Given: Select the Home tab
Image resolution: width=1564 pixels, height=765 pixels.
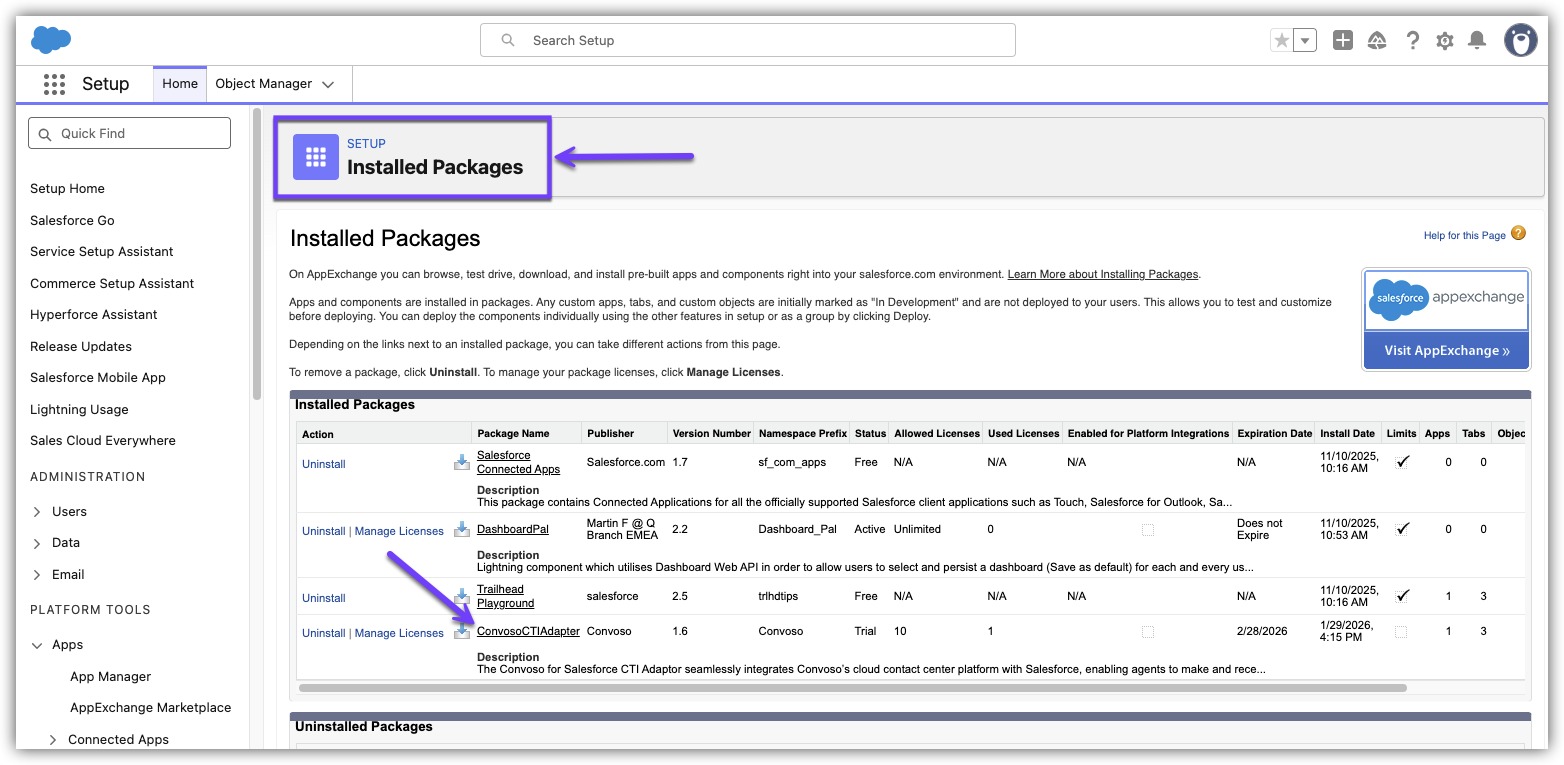Looking at the screenshot, I should tap(180, 84).
